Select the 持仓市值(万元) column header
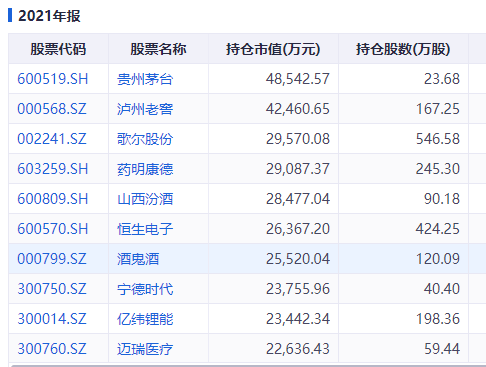This screenshot has height=367, width=486. click(x=273, y=49)
